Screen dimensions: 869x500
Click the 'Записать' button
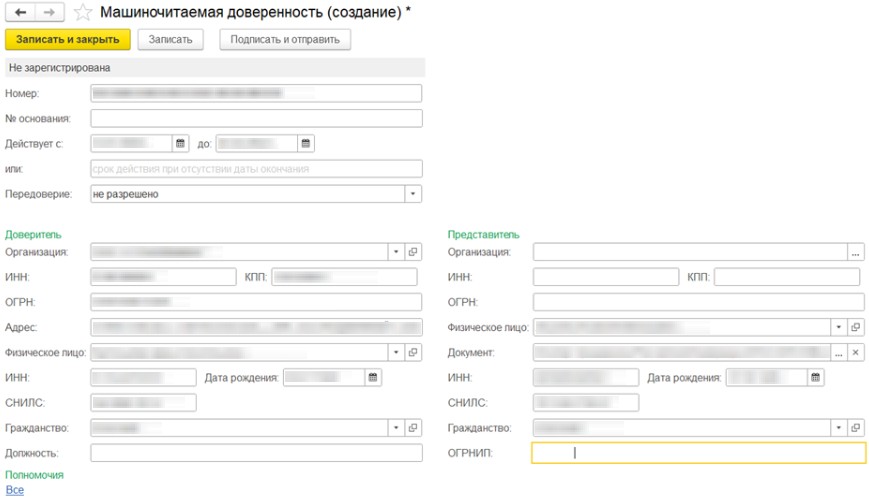(170, 39)
